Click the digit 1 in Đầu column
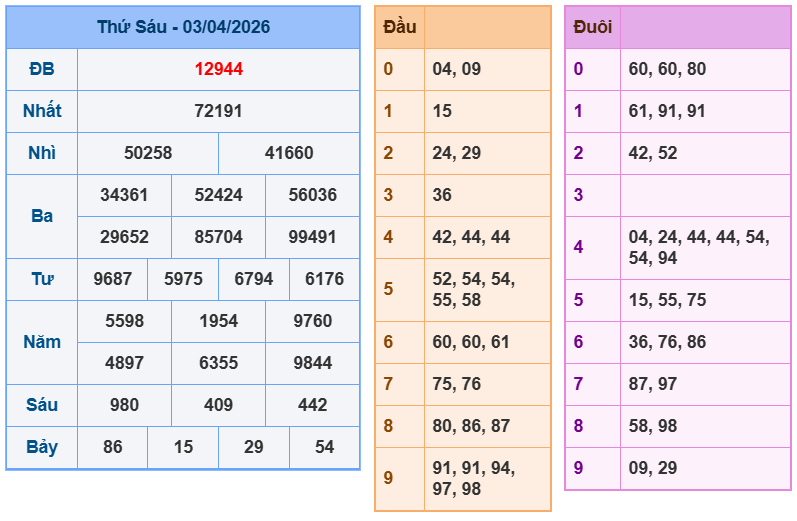This screenshot has width=797, height=521. tap(388, 111)
